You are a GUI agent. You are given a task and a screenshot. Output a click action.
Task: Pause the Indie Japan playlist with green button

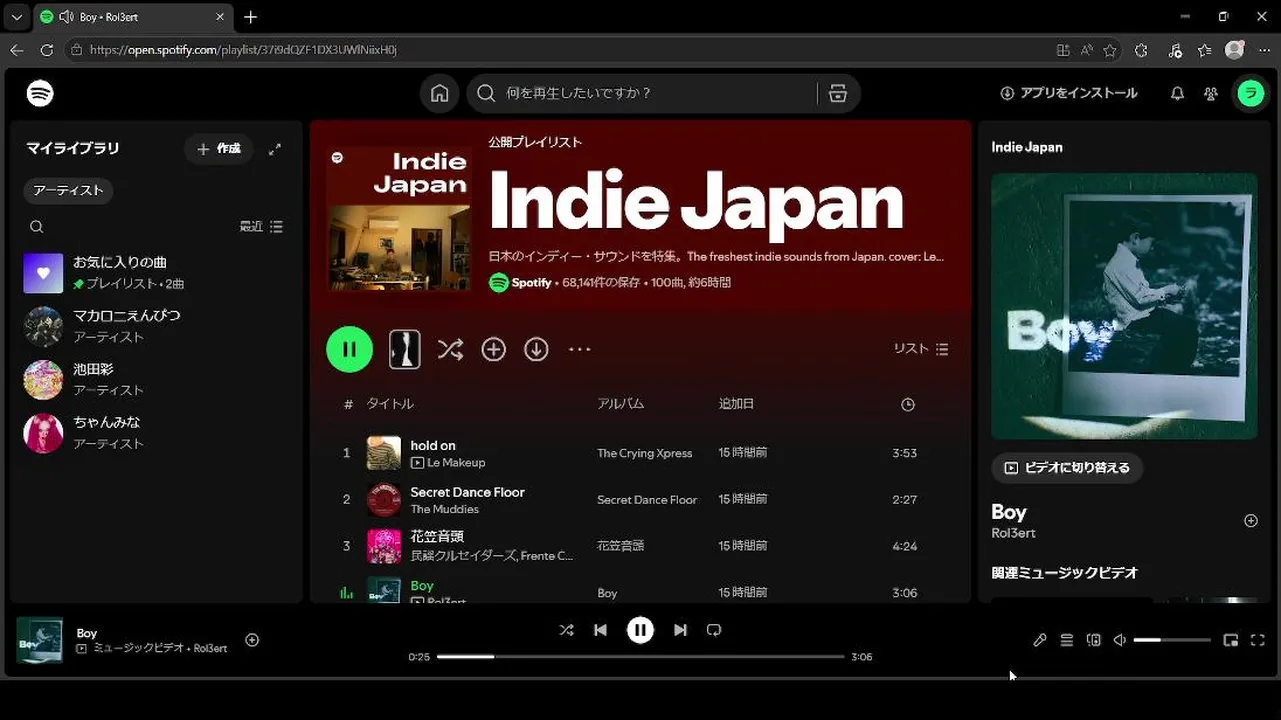(x=350, y=349)
